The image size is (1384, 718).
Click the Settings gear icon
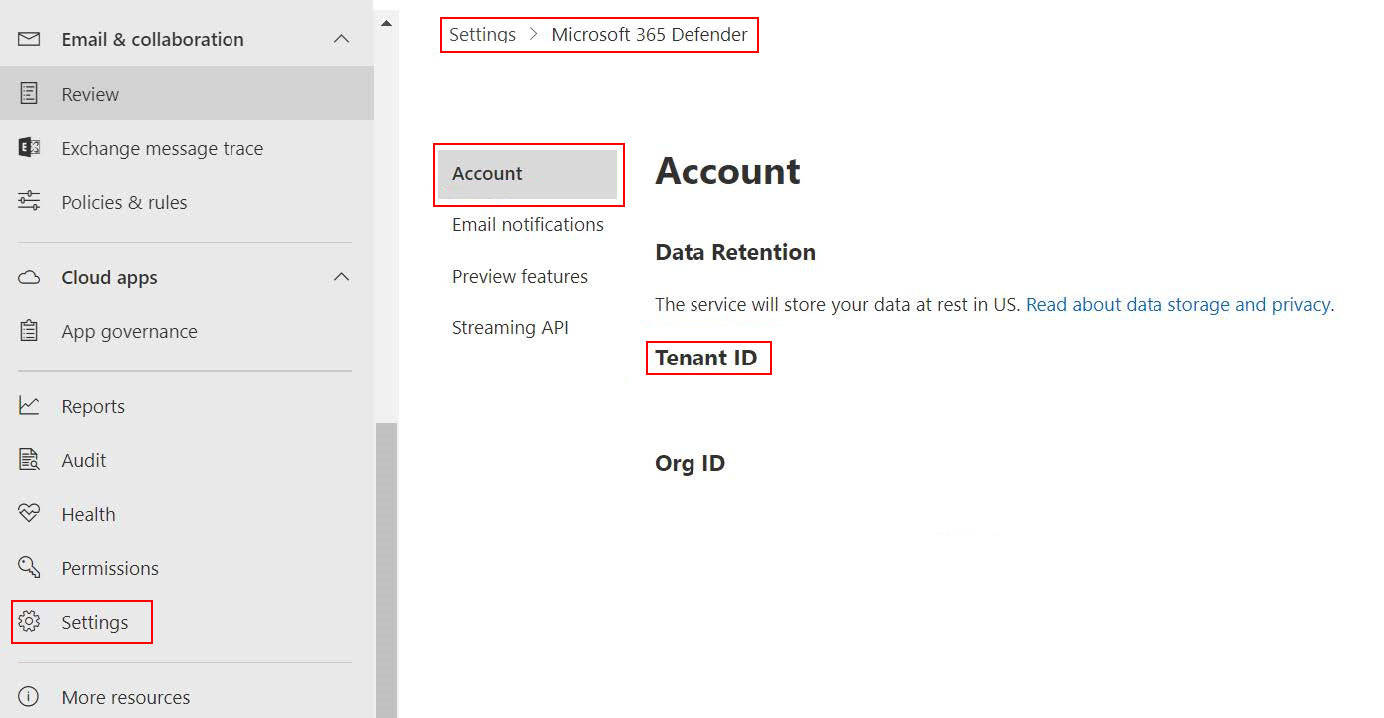coord(29,622)
